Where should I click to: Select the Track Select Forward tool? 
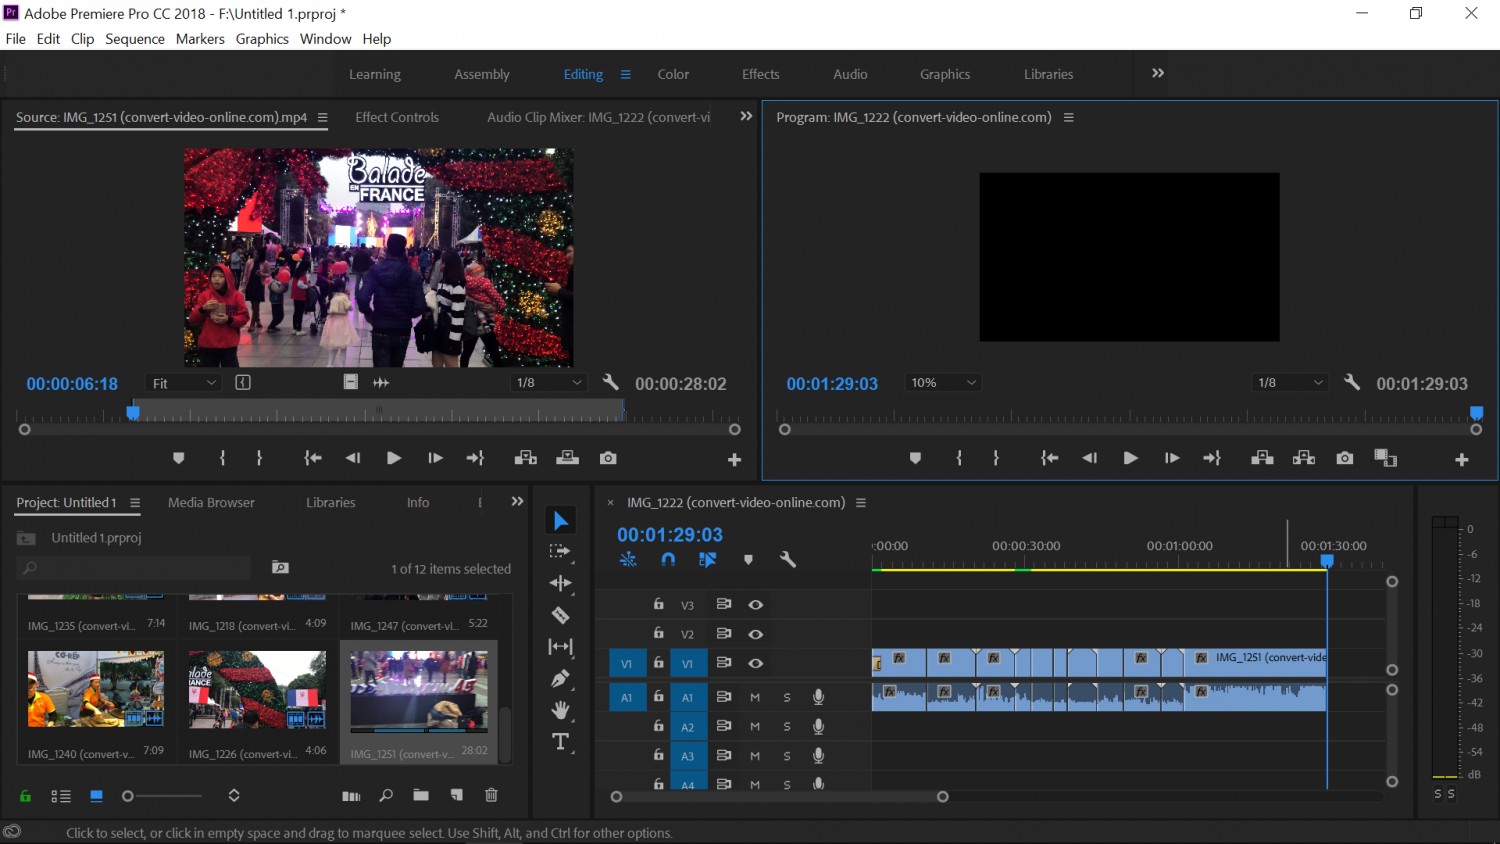coord(560,551)
